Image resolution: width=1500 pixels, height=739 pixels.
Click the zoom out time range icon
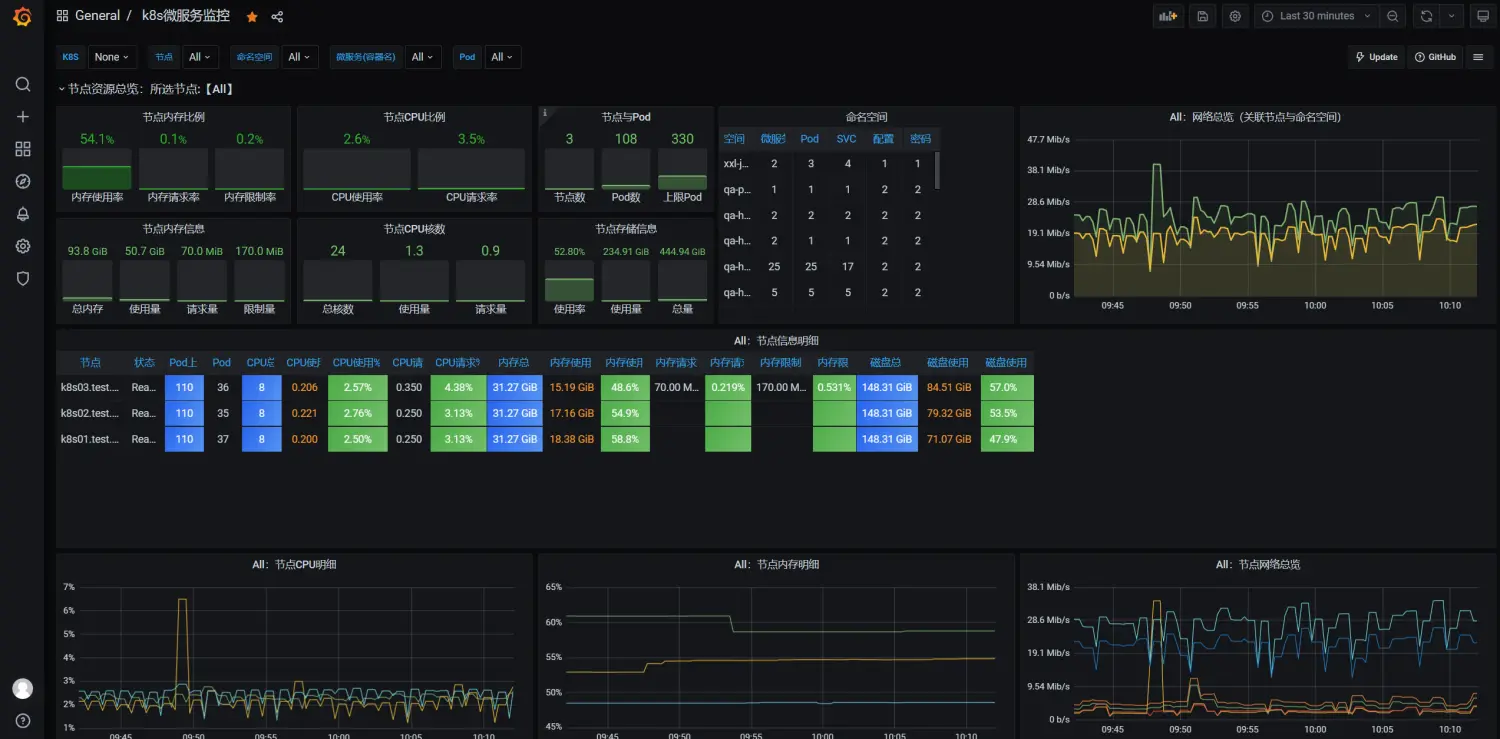point(1392,16)
